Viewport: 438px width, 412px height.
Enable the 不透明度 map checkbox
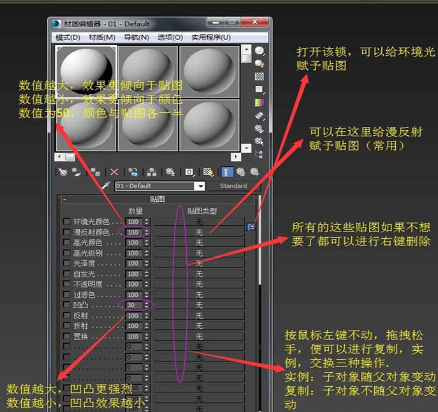[x=67, y=284]
